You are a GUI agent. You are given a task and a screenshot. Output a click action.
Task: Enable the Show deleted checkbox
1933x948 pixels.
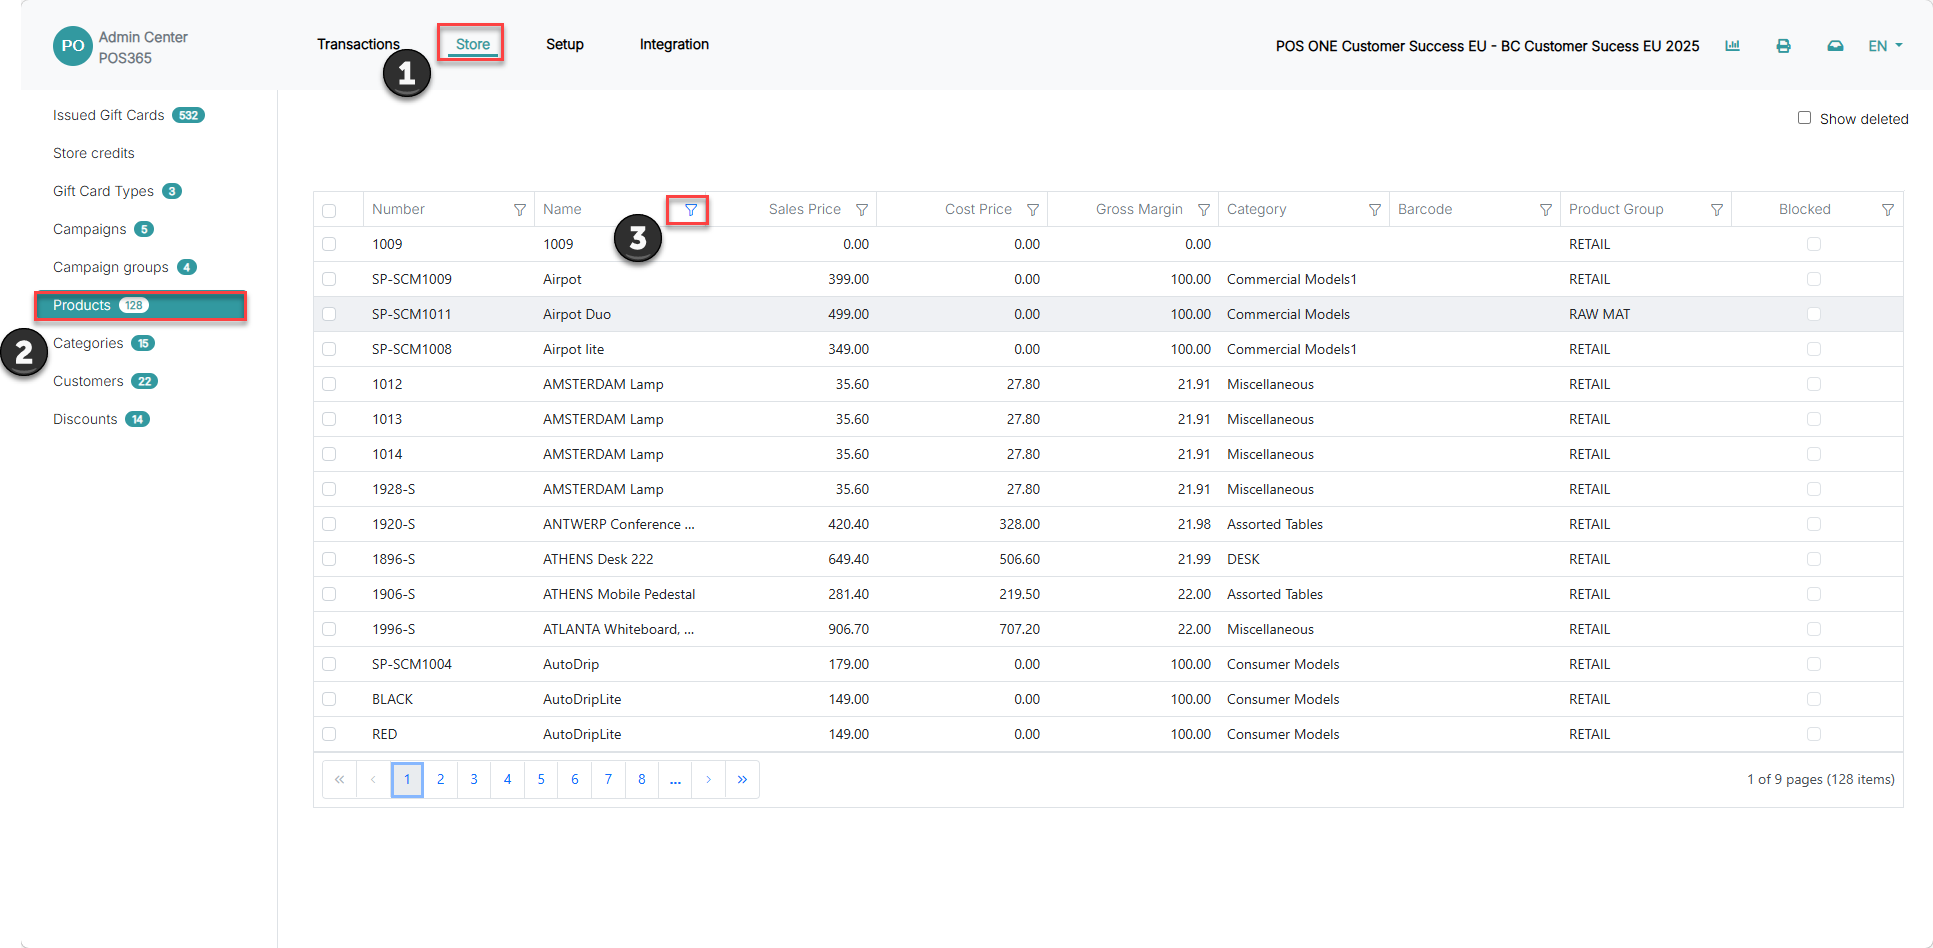coord(1804,118)
